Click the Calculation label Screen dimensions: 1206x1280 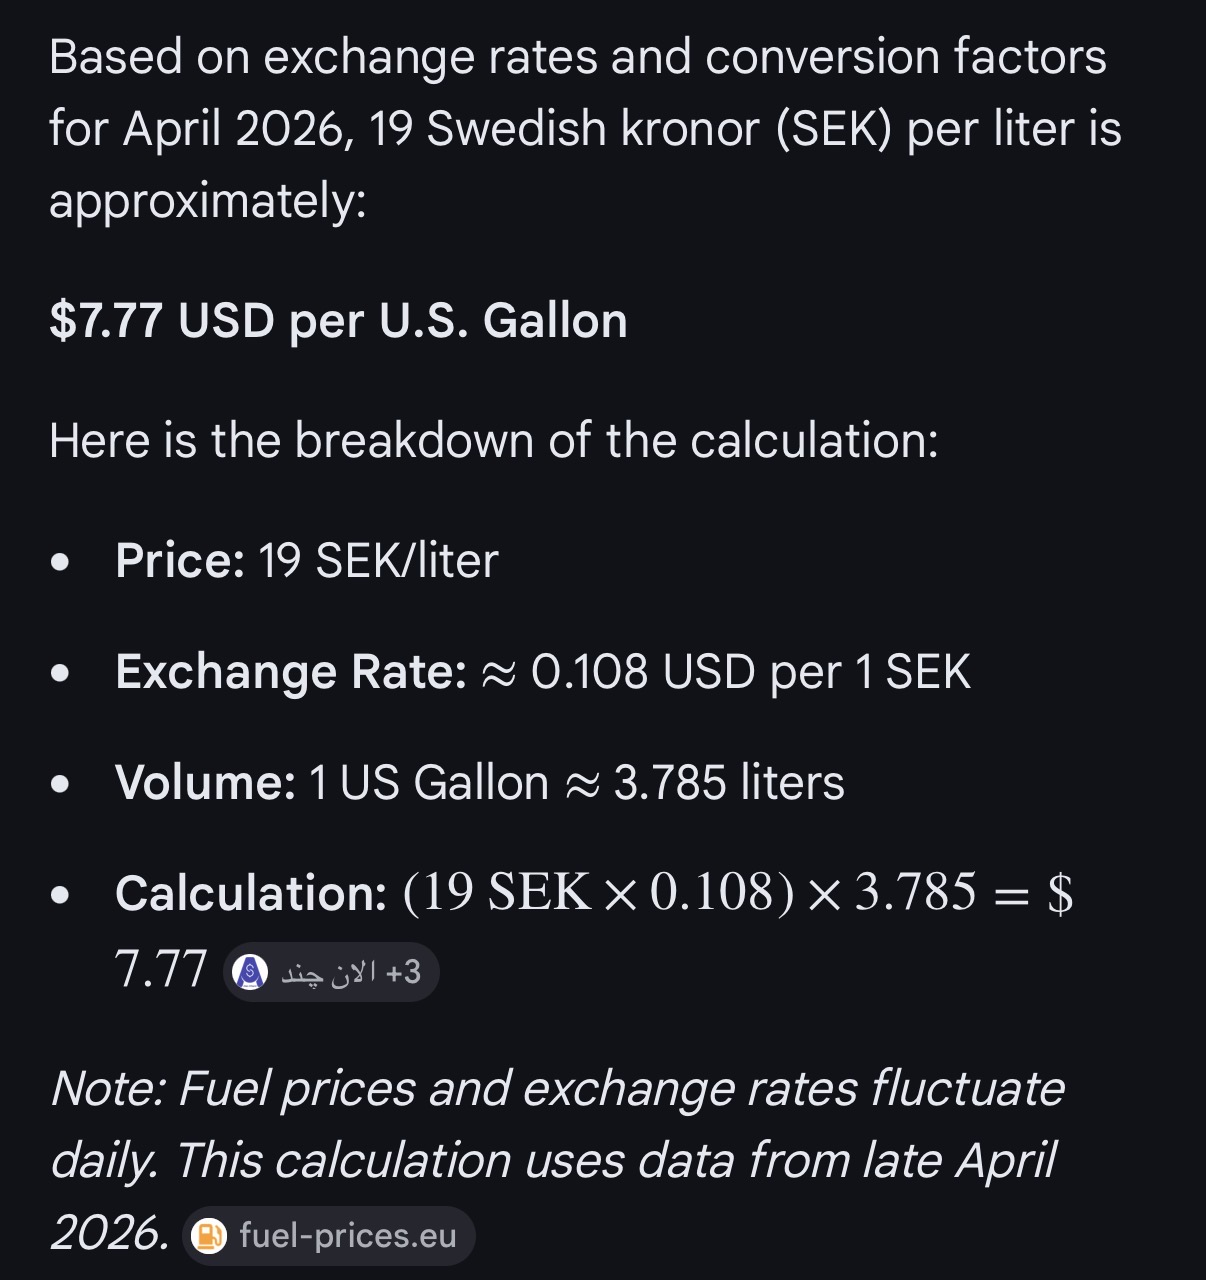click(x=251, y=893)
